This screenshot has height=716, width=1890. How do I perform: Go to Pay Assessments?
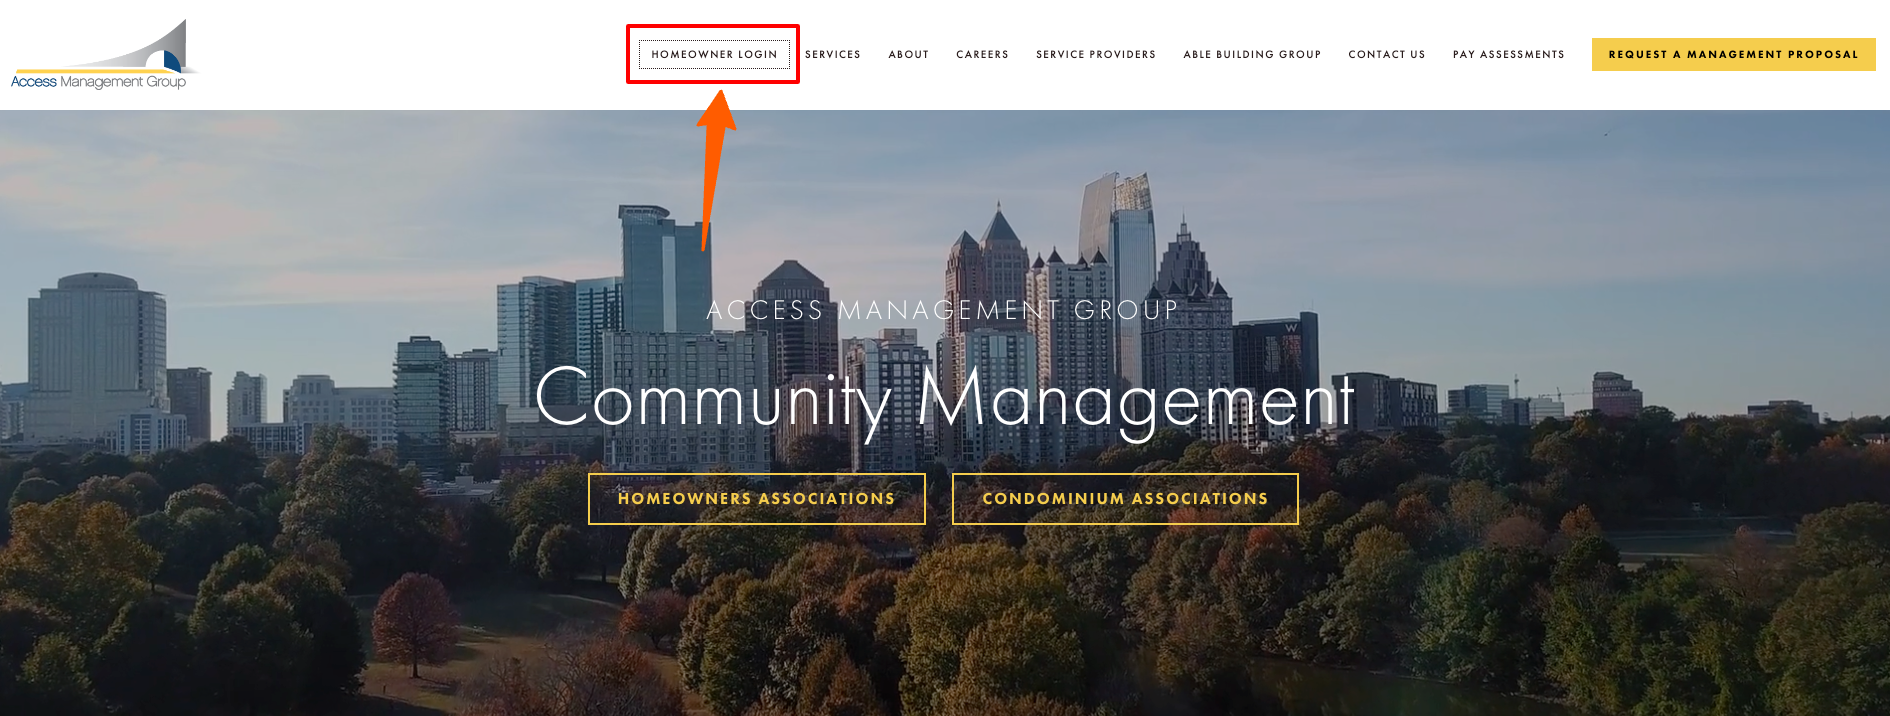pyautogui.click(x=1509, y=54)
